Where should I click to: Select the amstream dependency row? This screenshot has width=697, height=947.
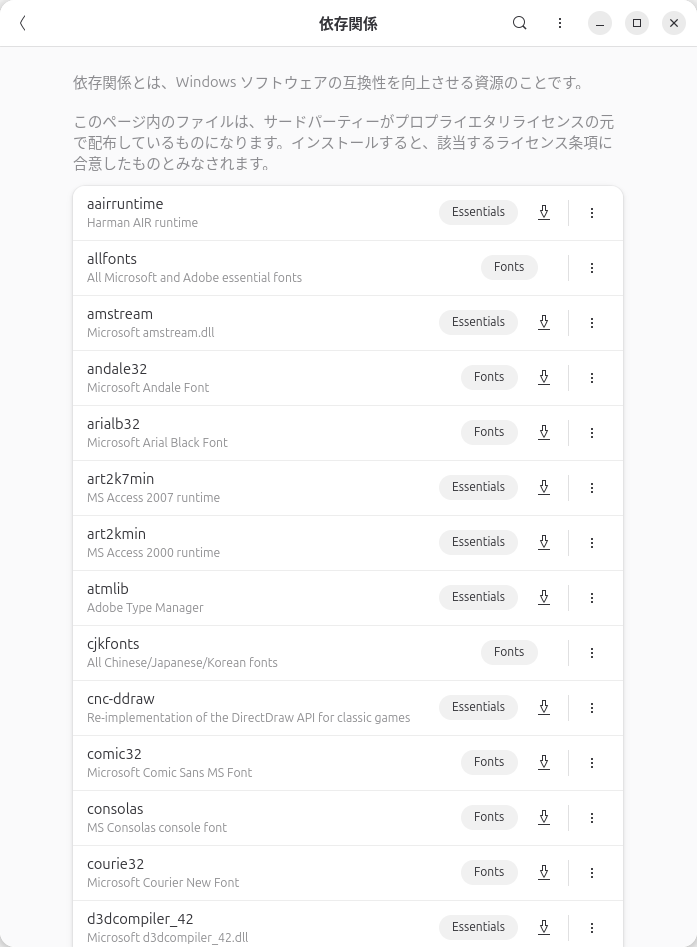click(250, 322)
